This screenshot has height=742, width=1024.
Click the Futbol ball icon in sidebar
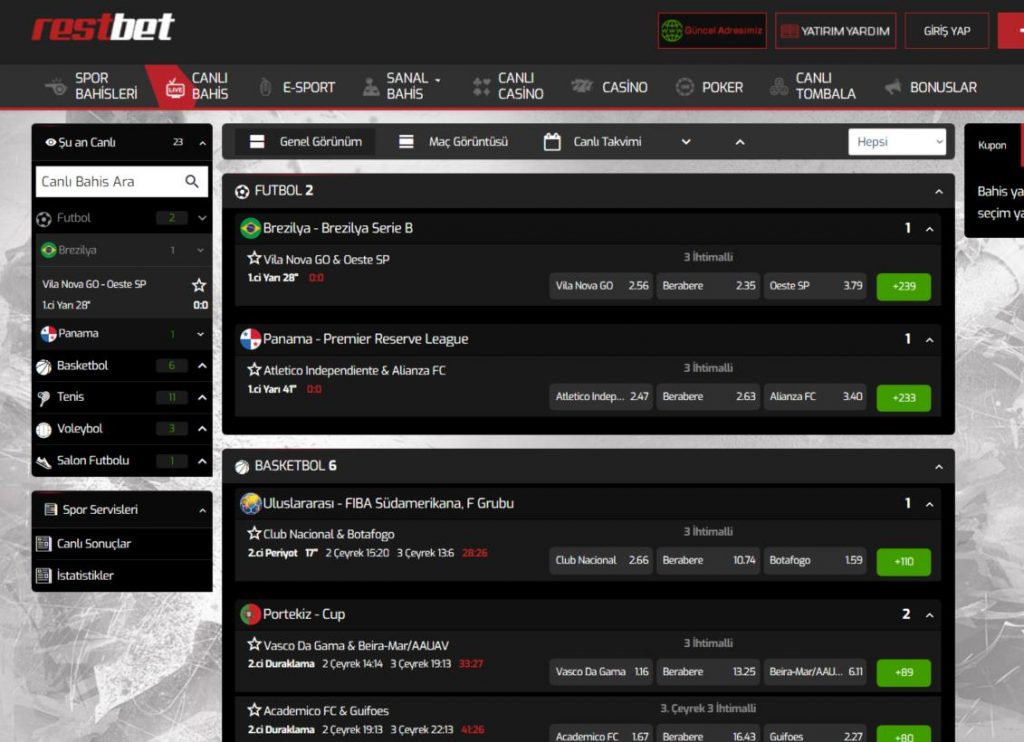click(x=44, y=219)
